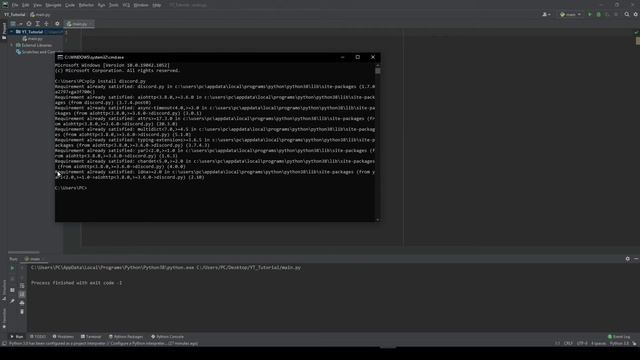
Task: Open IDE settings gear at top right
Action: (x=636, y=14)
